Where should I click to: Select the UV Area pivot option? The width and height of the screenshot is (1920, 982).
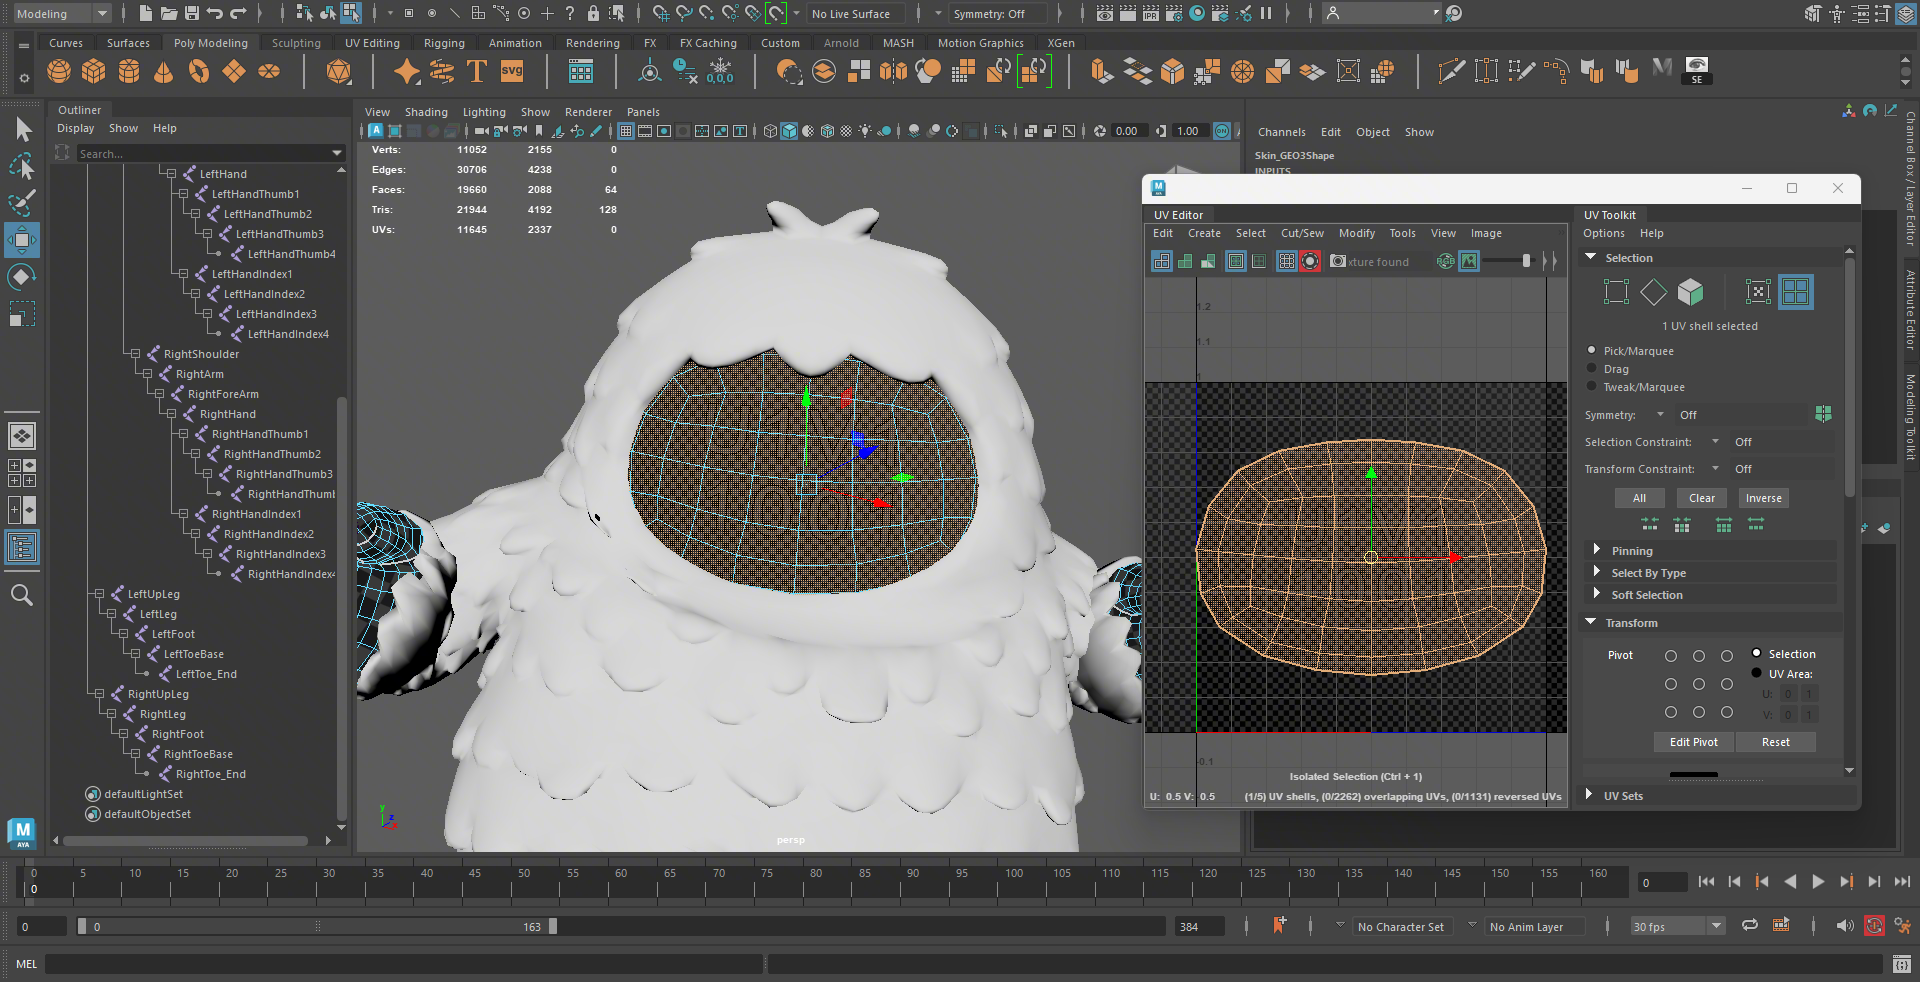pos(1757,674)
